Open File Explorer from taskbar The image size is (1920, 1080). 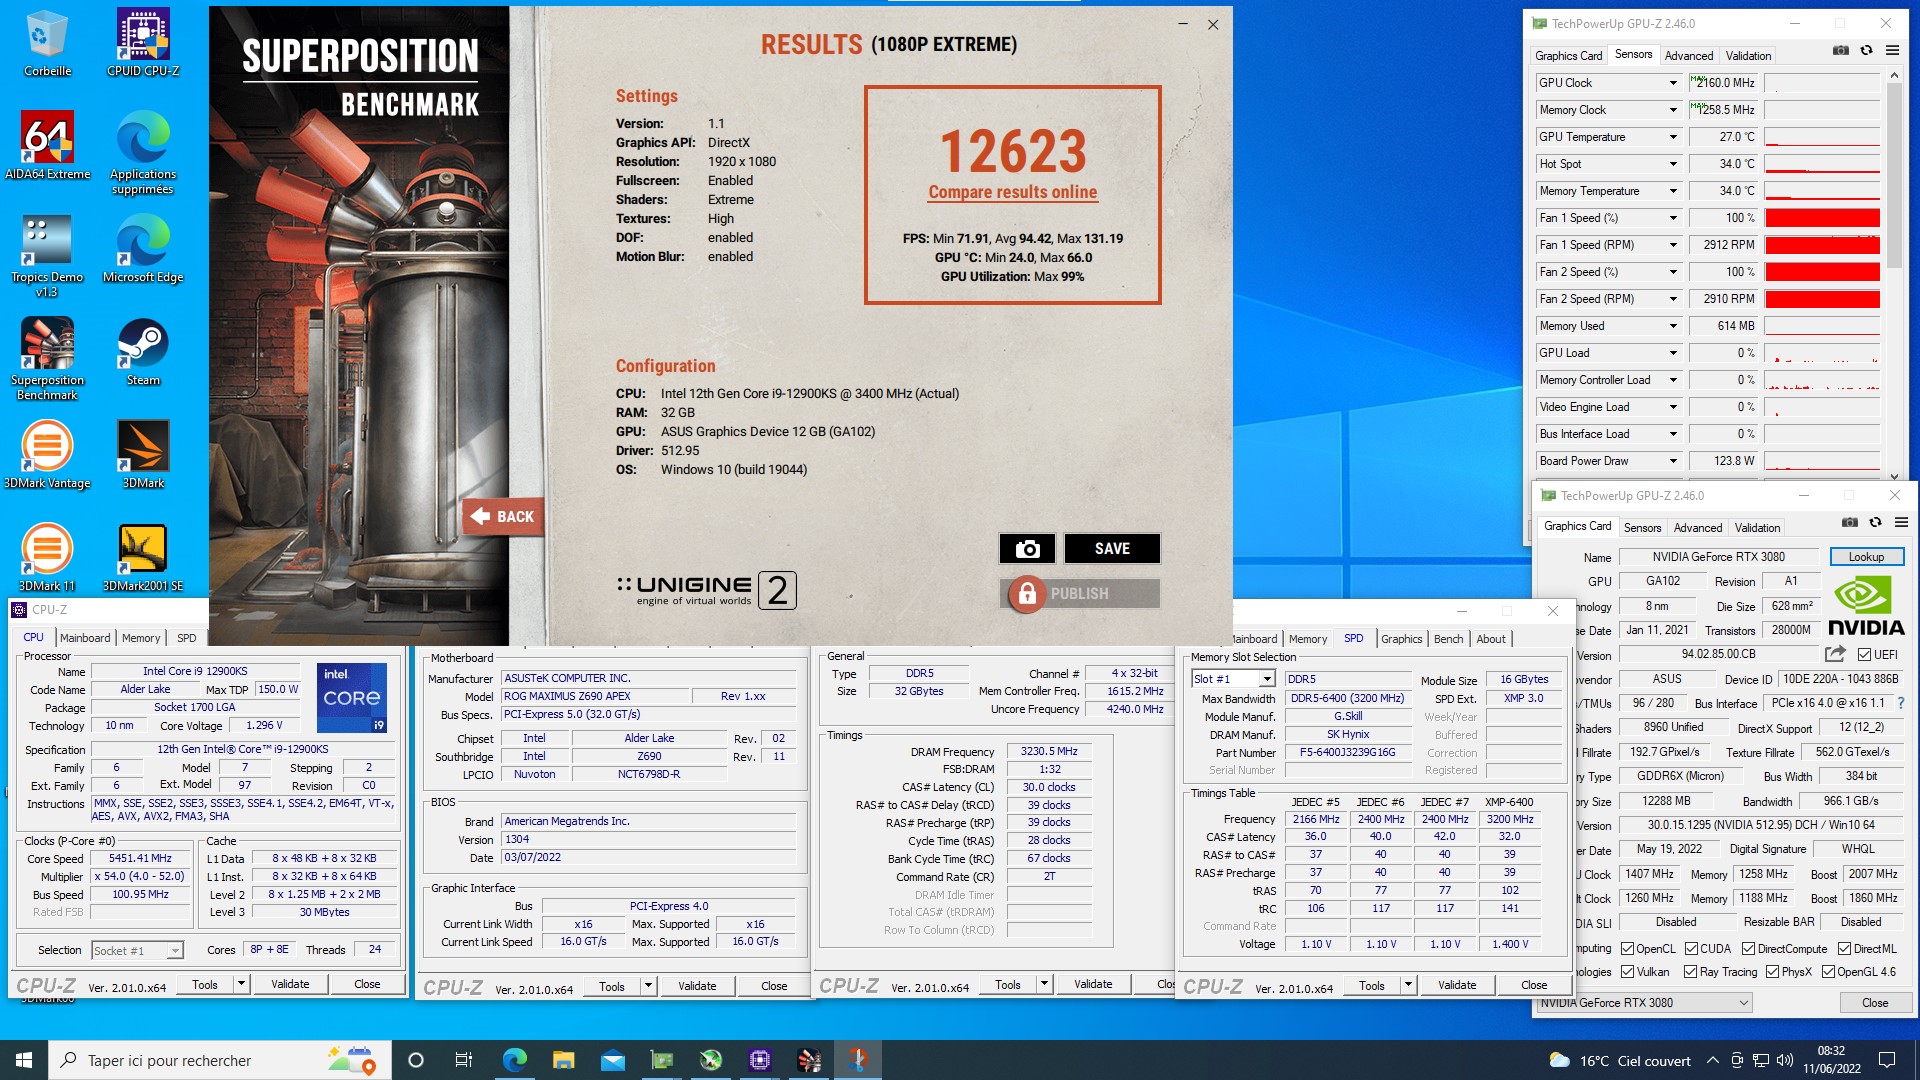[563, 1060]
